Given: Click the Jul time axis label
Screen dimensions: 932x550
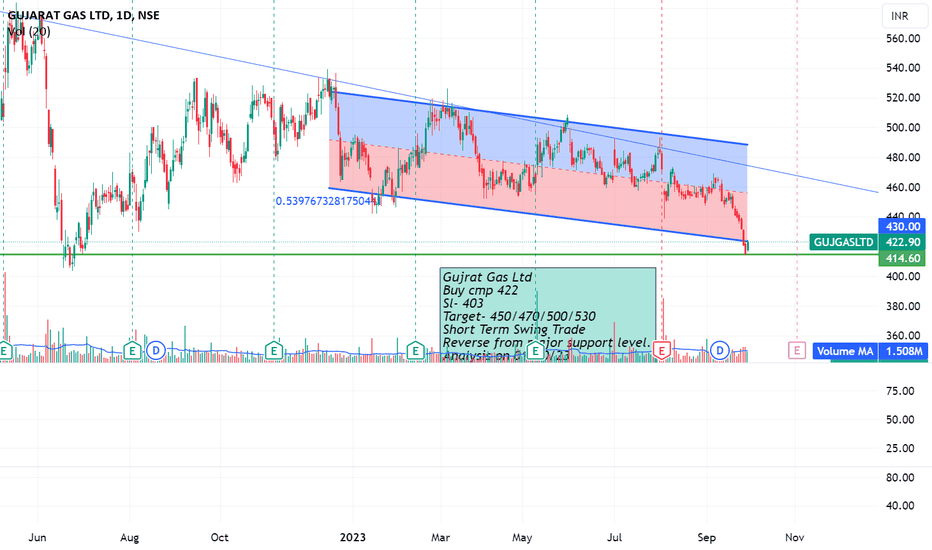Looking at the screenshot, I should point(614,538).
